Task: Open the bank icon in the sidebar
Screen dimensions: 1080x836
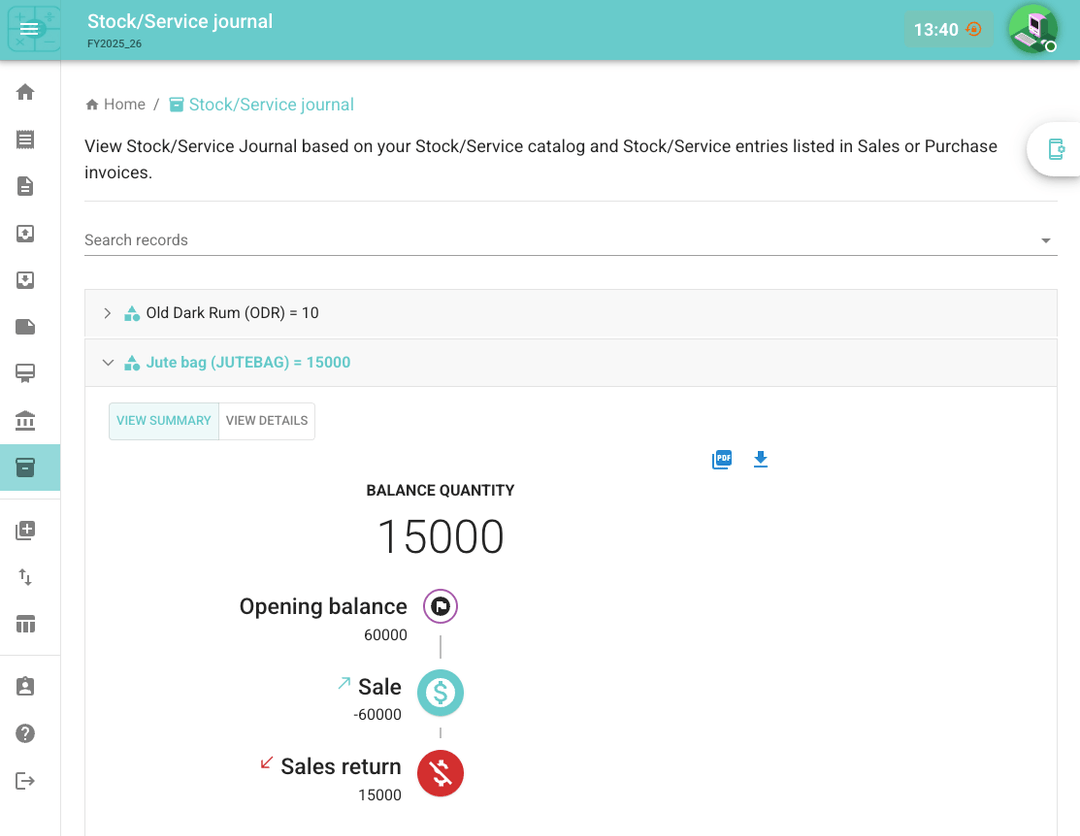Action: click(26, 421)
